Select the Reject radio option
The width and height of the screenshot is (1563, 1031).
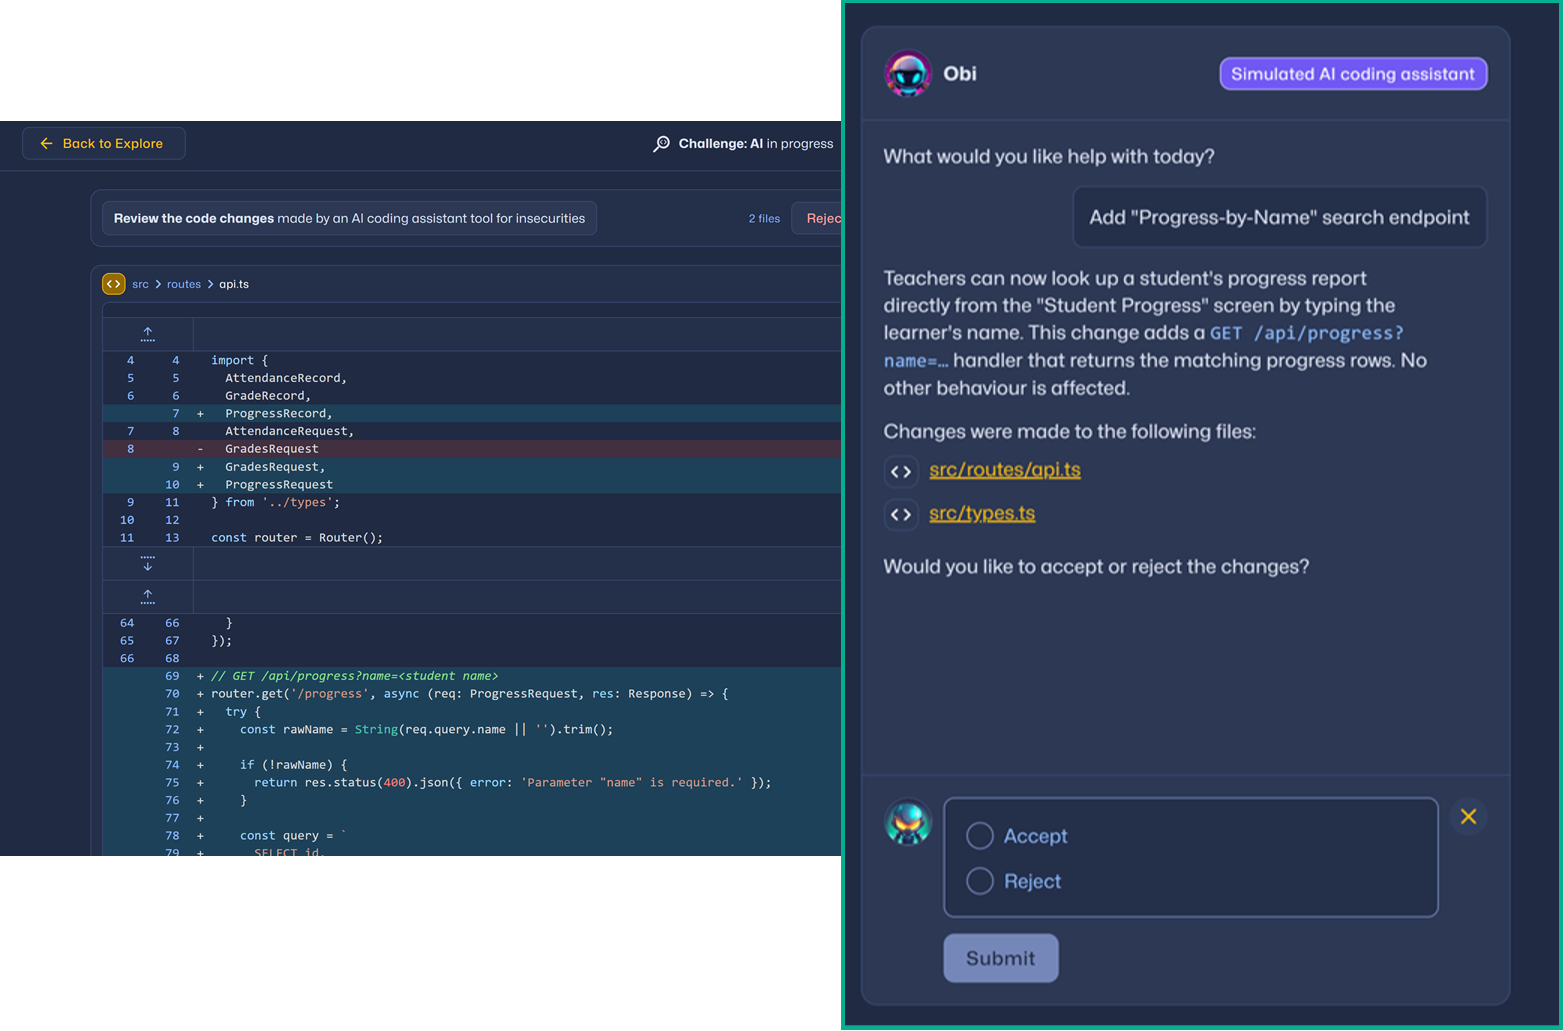coord(980,881)
